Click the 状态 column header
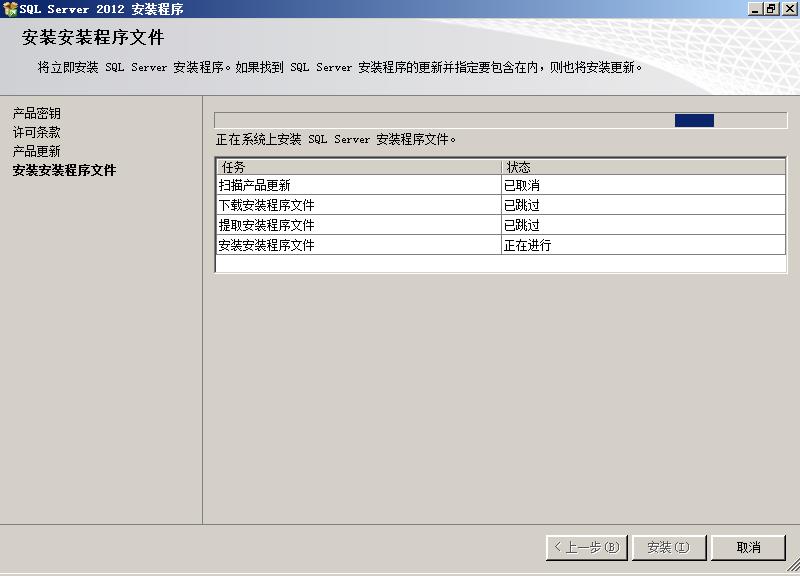The height and width of the screenshot is (576, 800). coord(643,167)
